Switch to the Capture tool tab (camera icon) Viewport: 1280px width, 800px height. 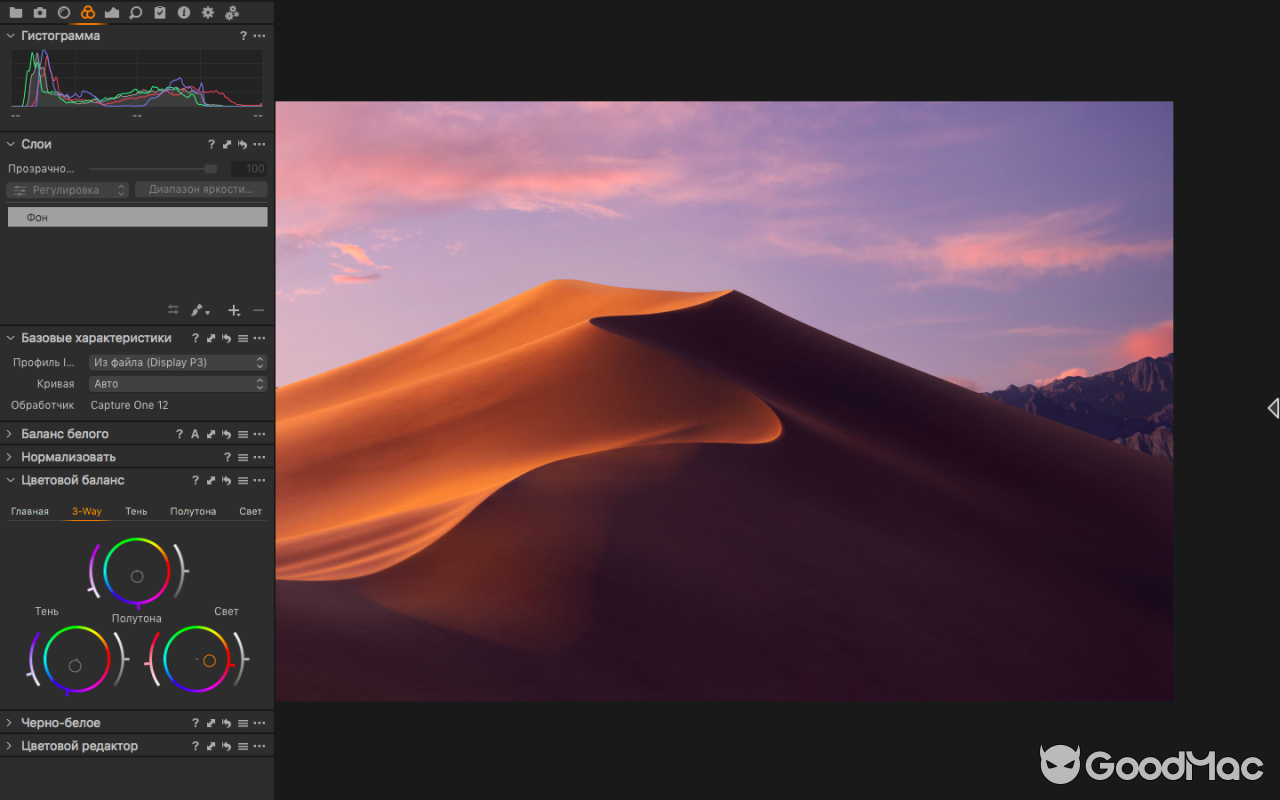(x=39, y=13)
